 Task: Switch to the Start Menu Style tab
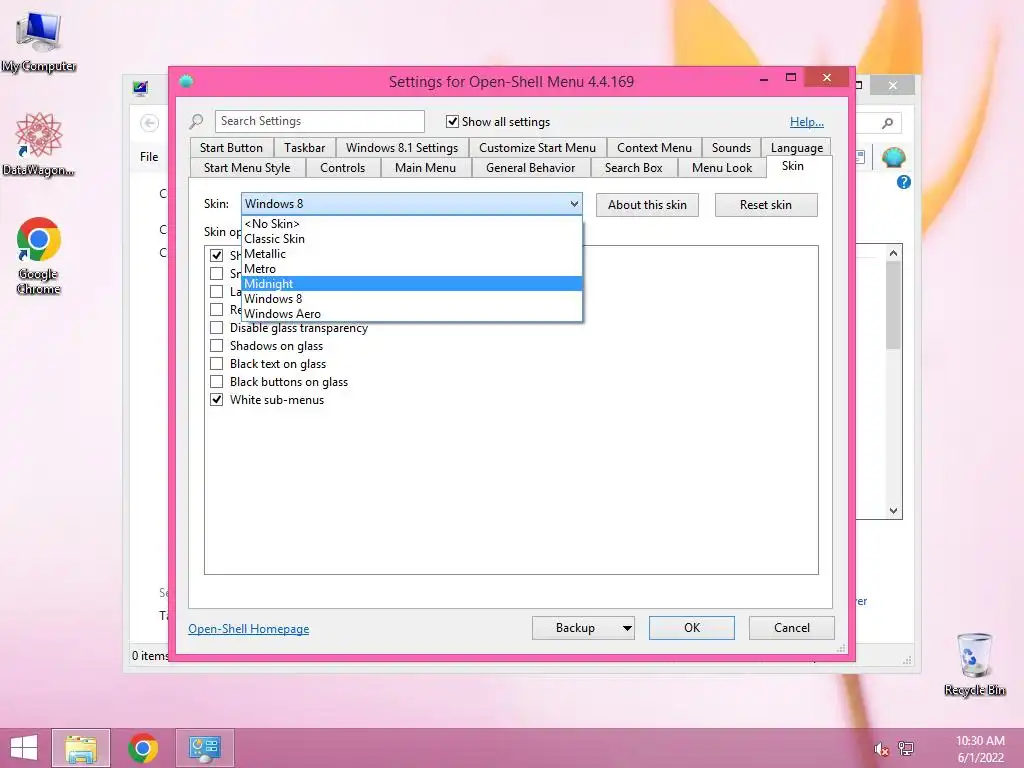pos(247,168)
